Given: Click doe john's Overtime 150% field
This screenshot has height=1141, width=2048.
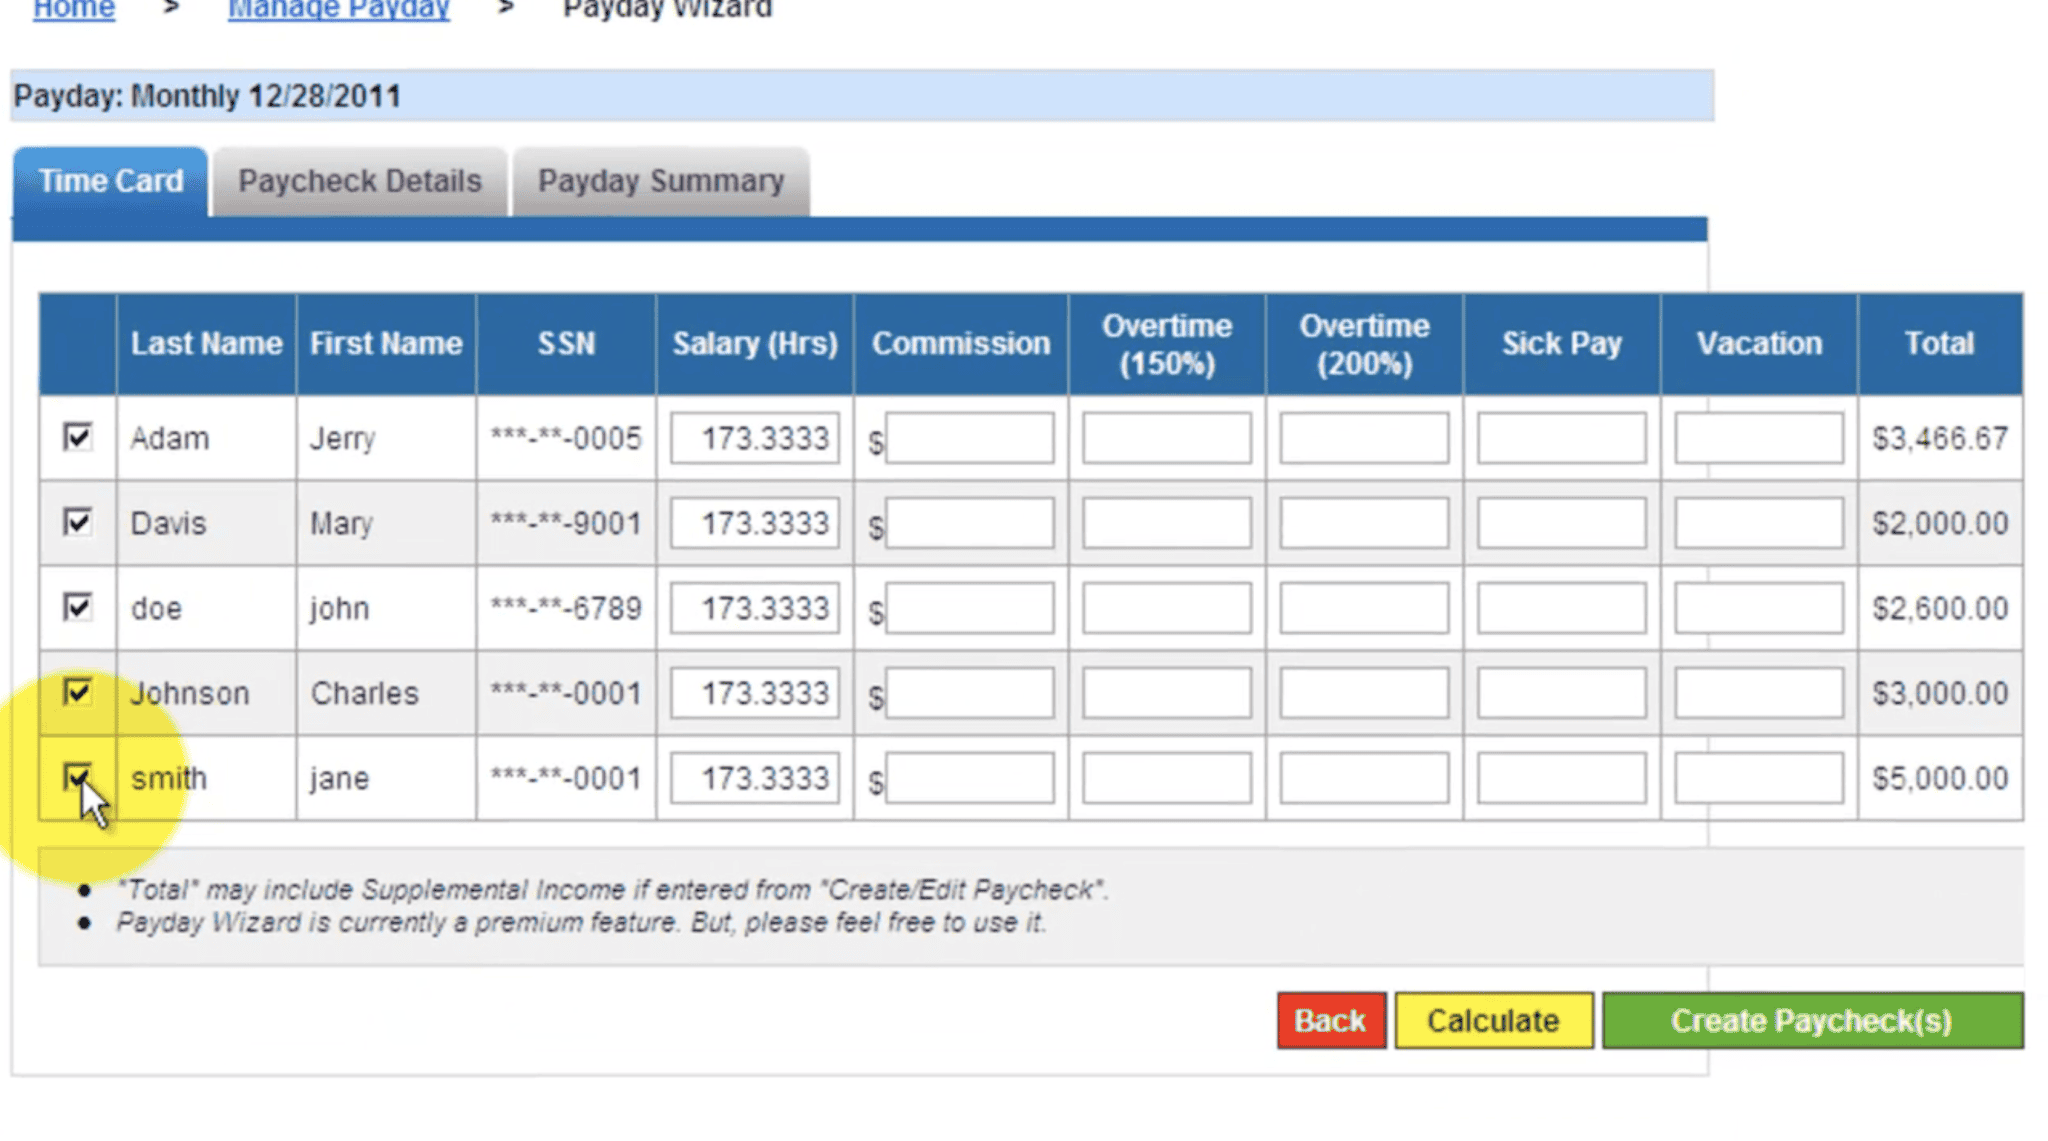Looking at the screenshot, I should pyautogui.click(x=1166, y=607).
